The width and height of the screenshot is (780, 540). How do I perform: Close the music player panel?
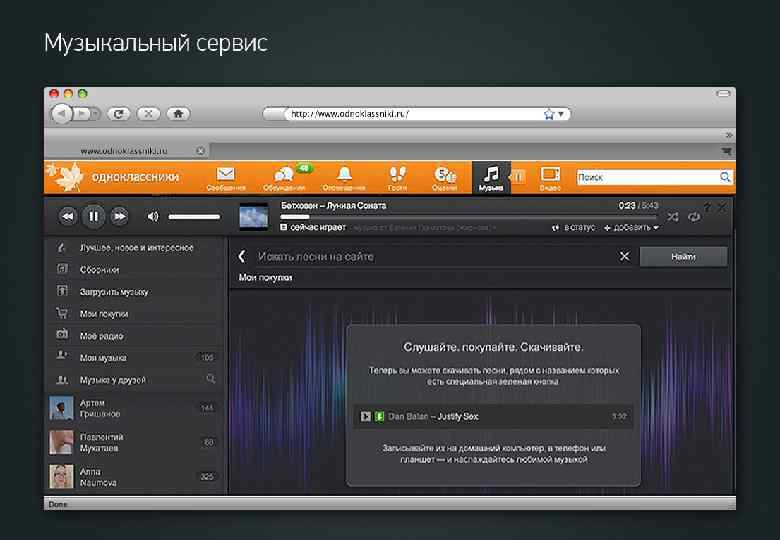pyautogui.click(x=722, y=207)
